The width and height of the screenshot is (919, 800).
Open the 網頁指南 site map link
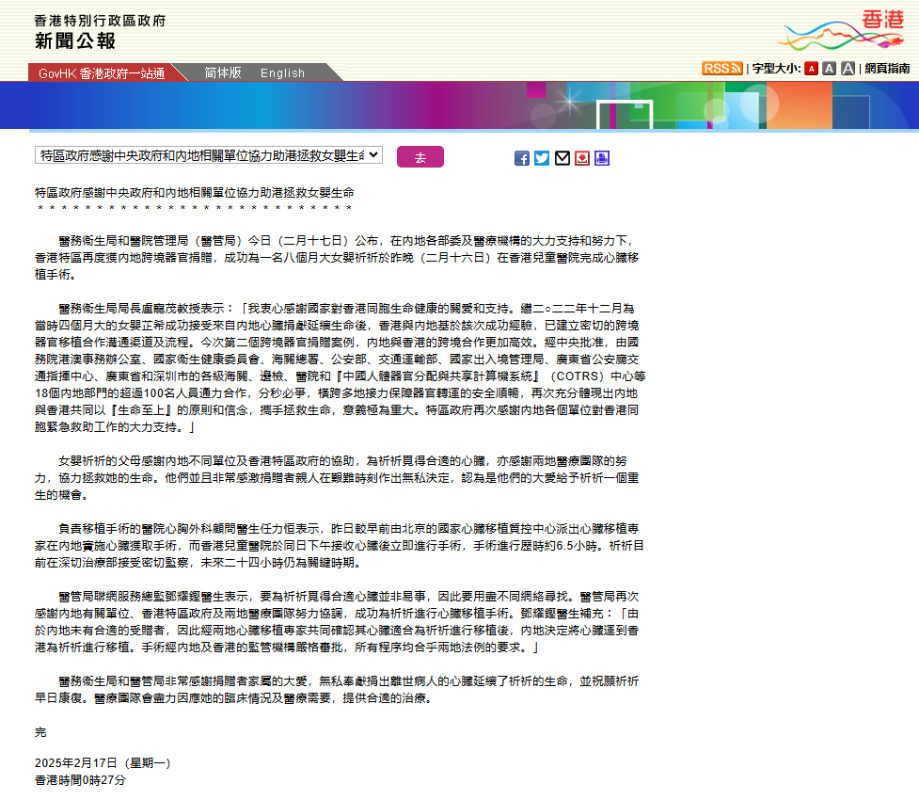887,69
